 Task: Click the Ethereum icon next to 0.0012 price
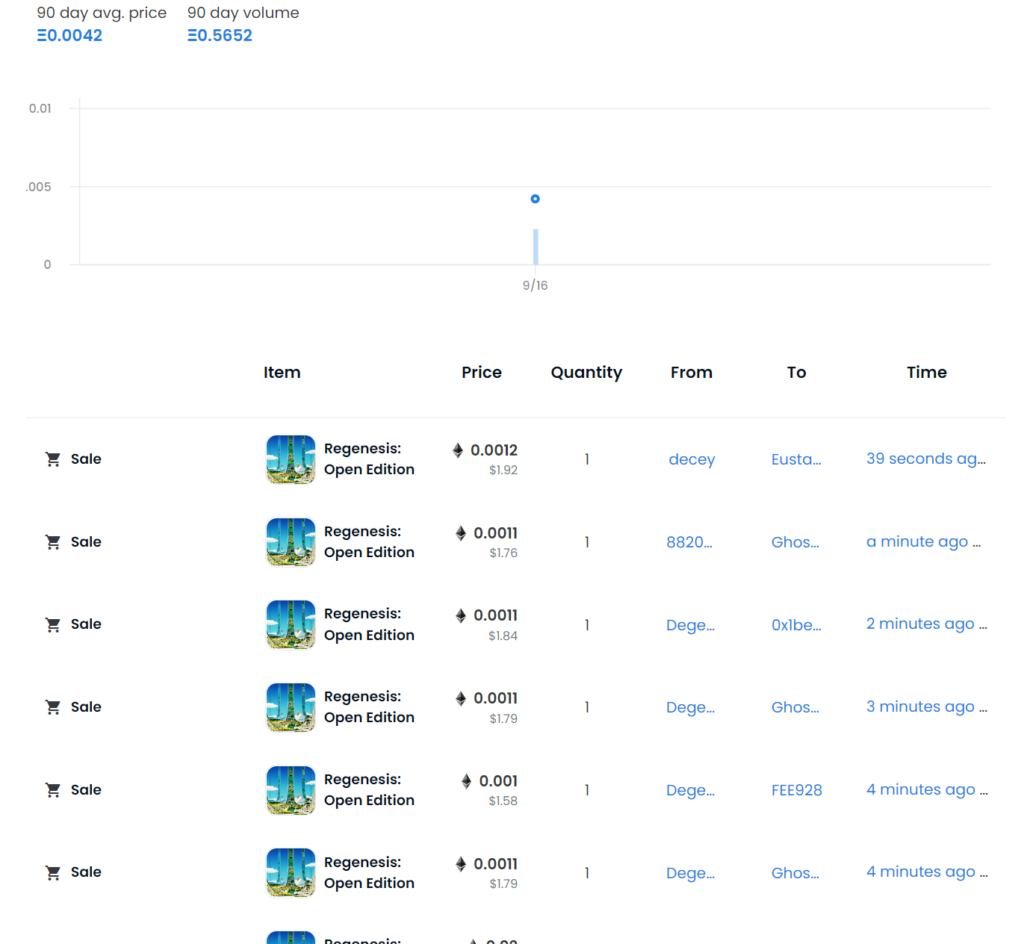click(x=459, y=451)
